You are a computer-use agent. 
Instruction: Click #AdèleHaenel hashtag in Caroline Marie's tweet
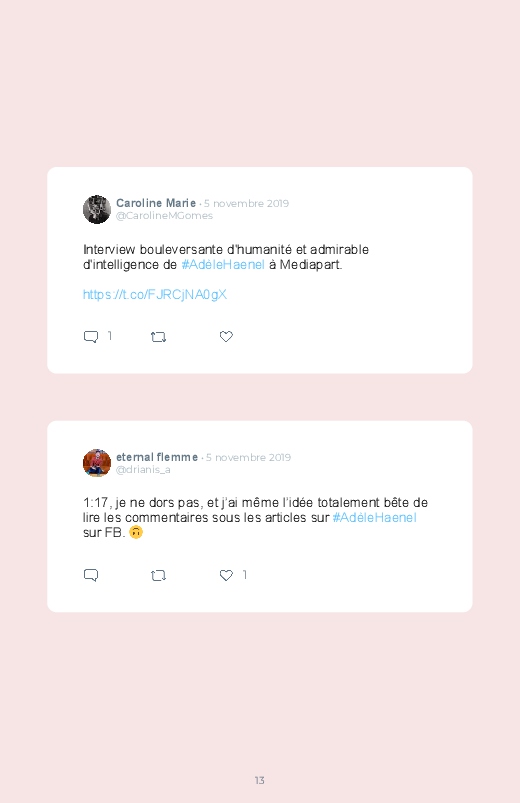click(x=223, y=265)
